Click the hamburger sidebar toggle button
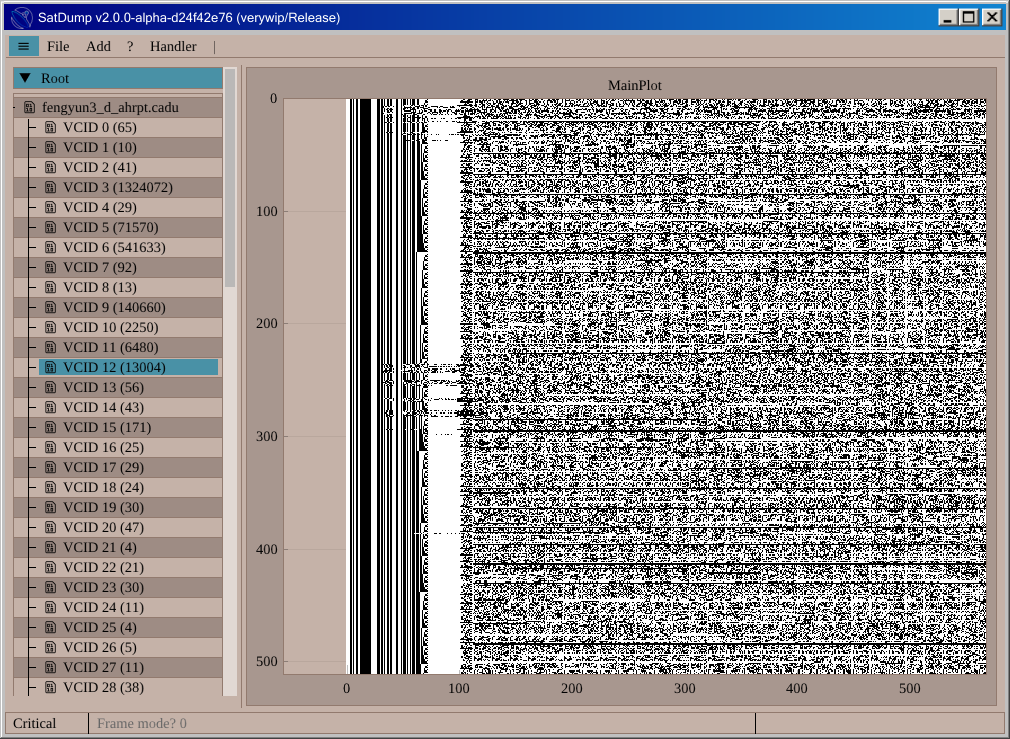The width and height of the screenshot is (1010, 739). click(24, 46)
